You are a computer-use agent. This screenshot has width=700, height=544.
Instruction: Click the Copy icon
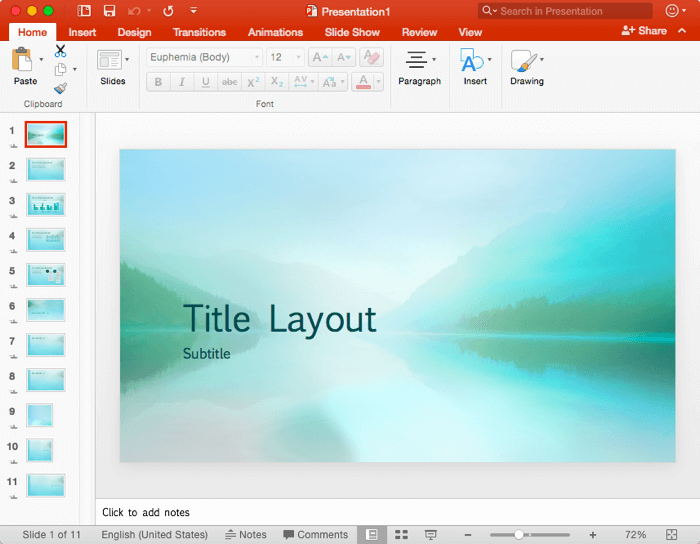coord(60,70)
